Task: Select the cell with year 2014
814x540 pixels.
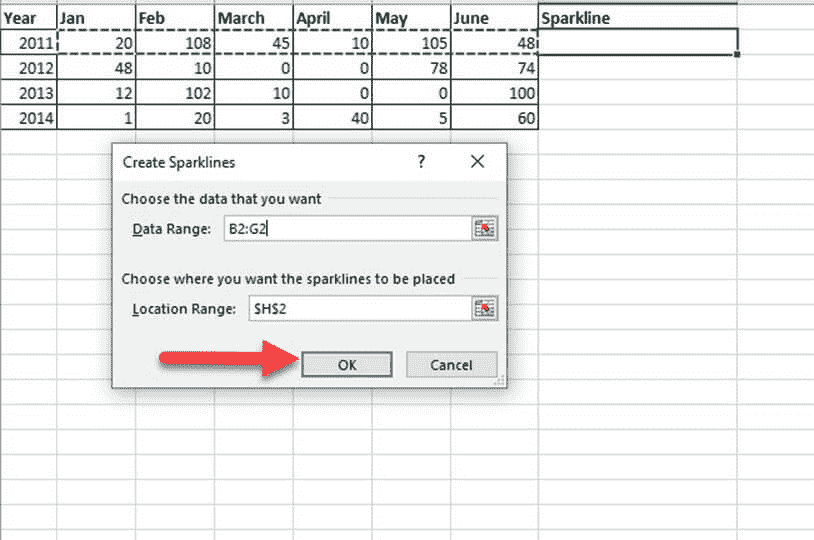Action: (29, 117)
